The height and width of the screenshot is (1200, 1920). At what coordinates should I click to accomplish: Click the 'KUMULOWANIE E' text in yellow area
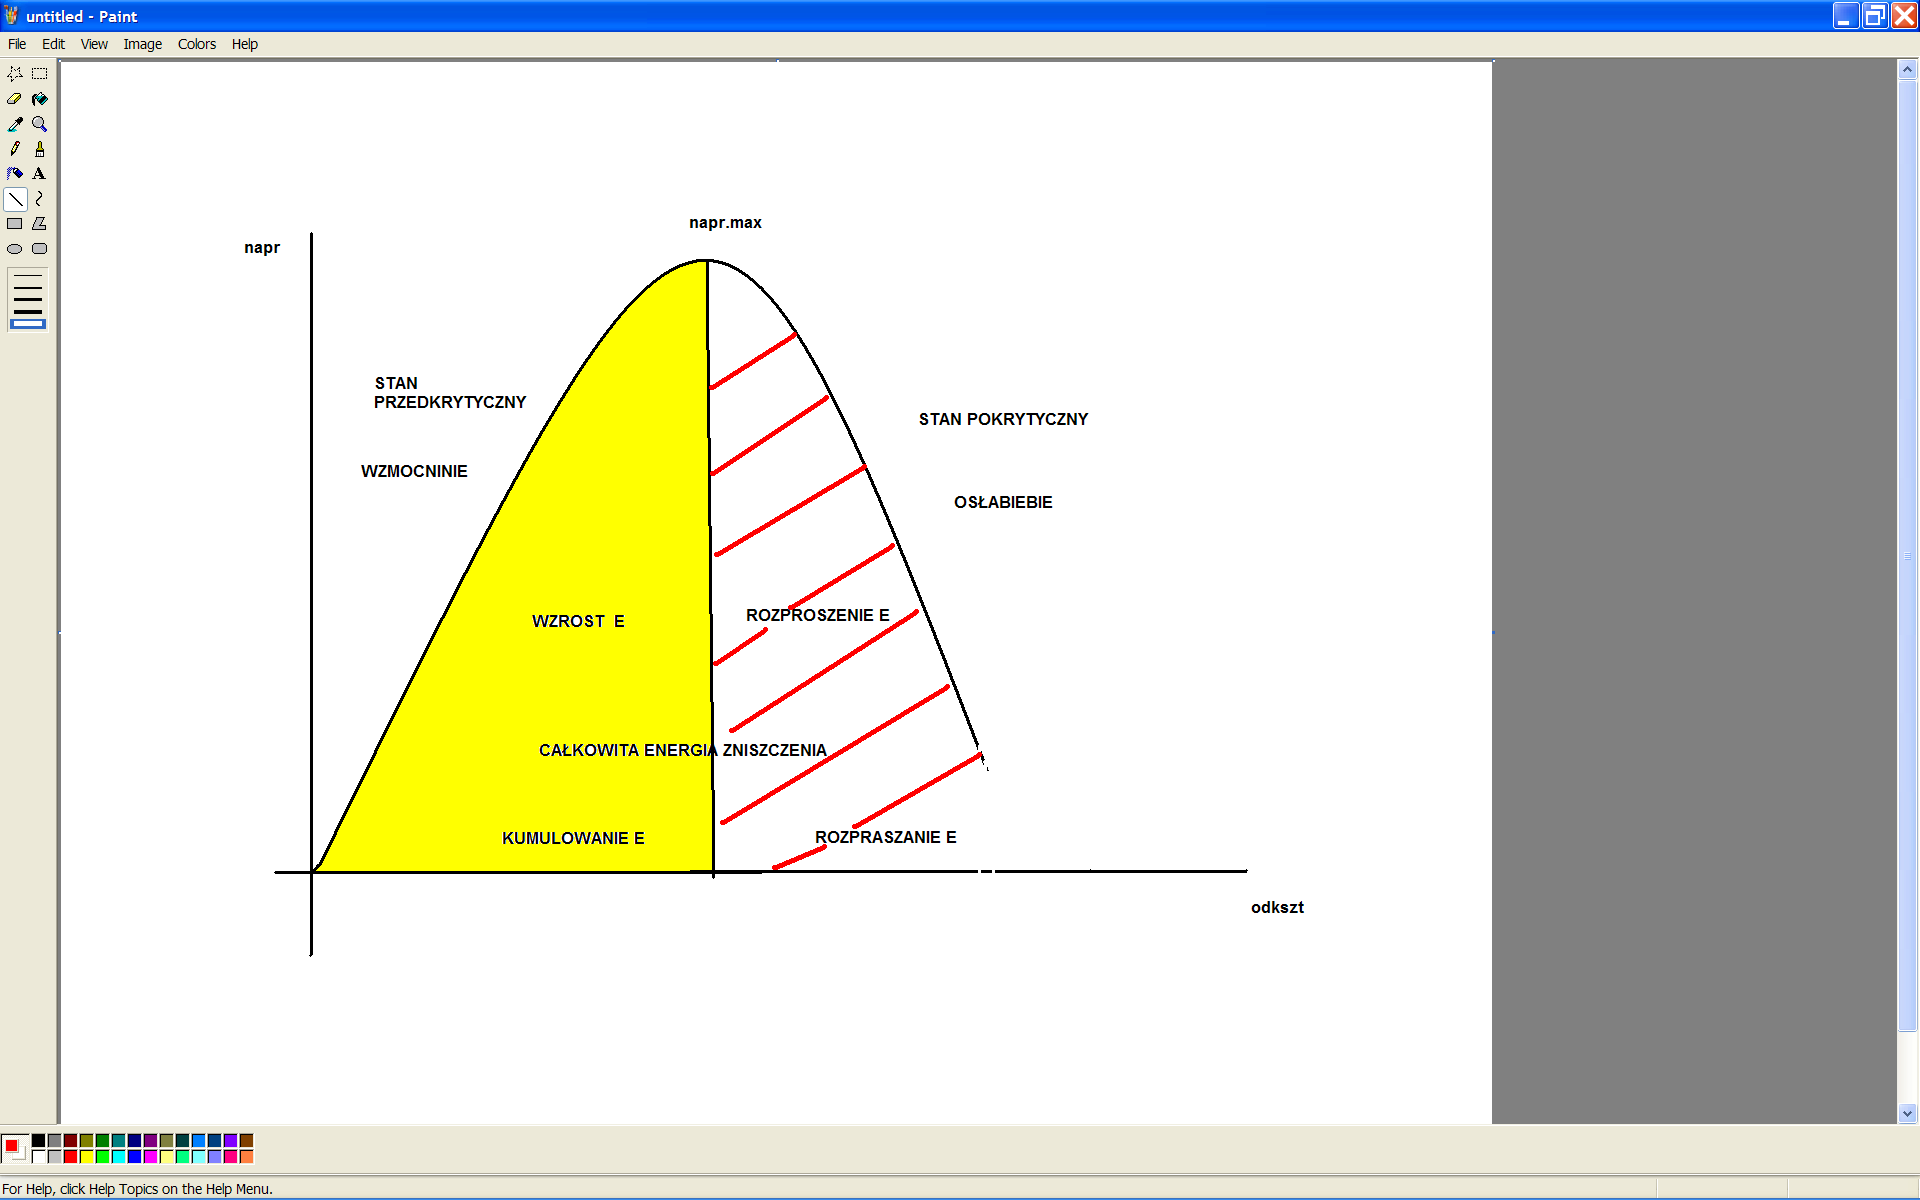point(573,838)
